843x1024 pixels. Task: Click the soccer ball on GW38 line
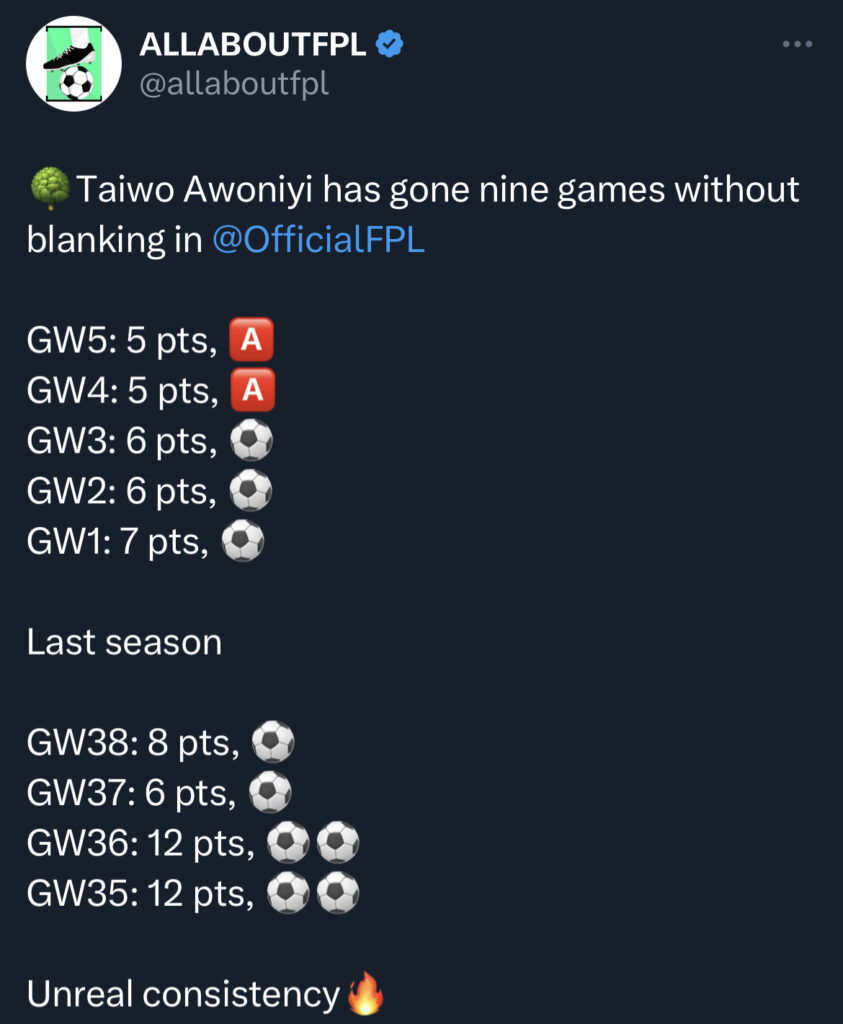click(x=272, y=743)
